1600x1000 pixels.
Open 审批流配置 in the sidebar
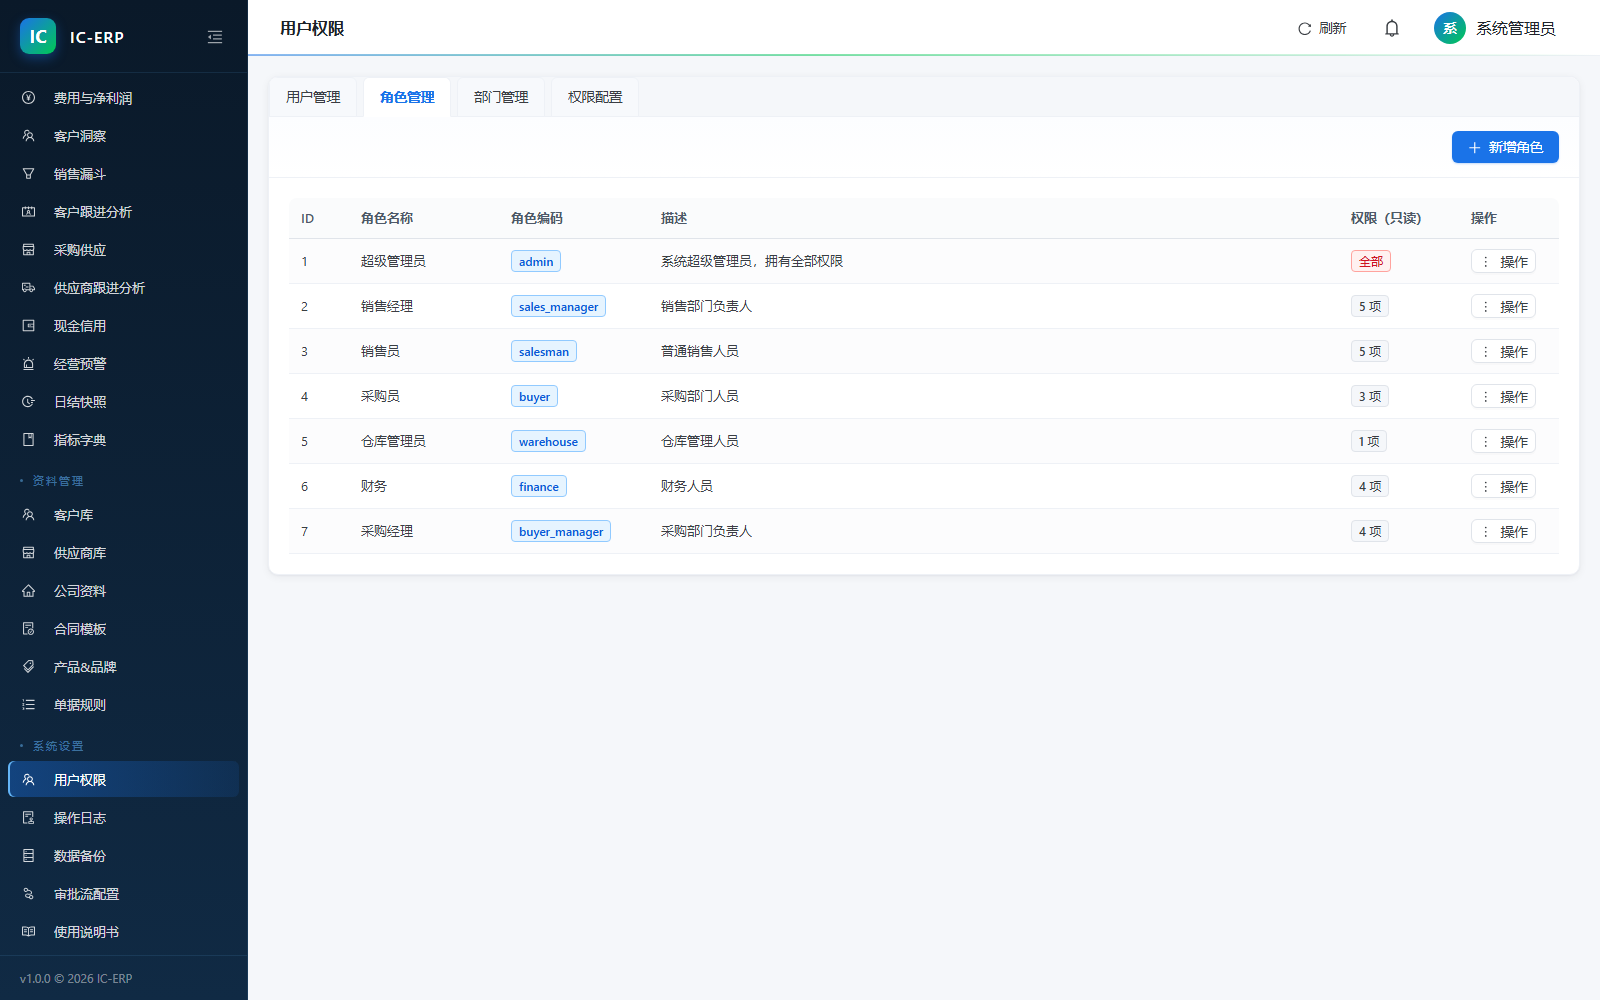[124, 894]
